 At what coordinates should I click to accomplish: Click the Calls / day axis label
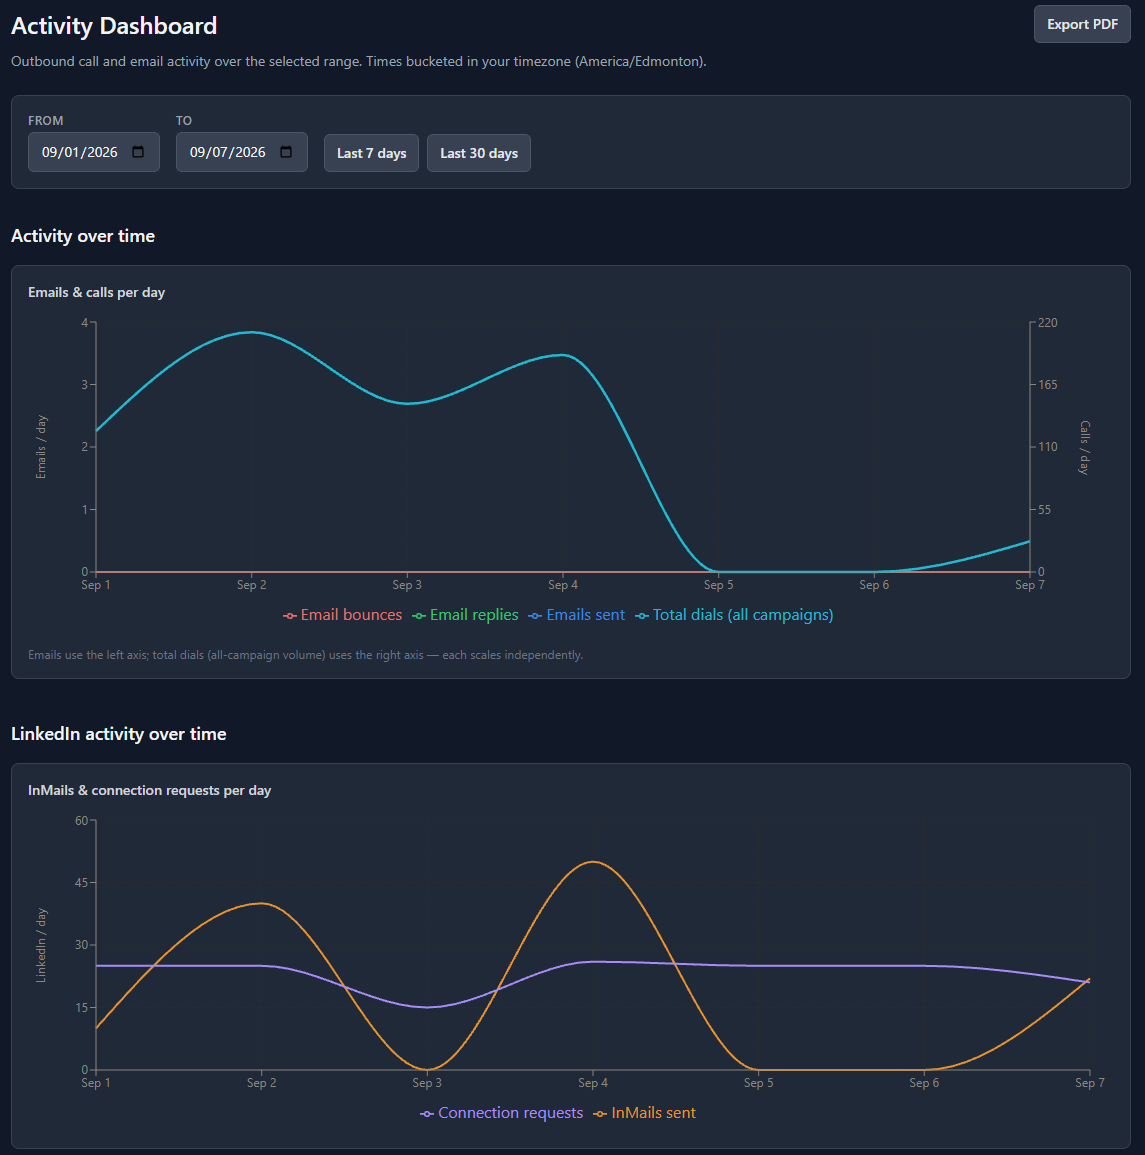coord(1084,447)
